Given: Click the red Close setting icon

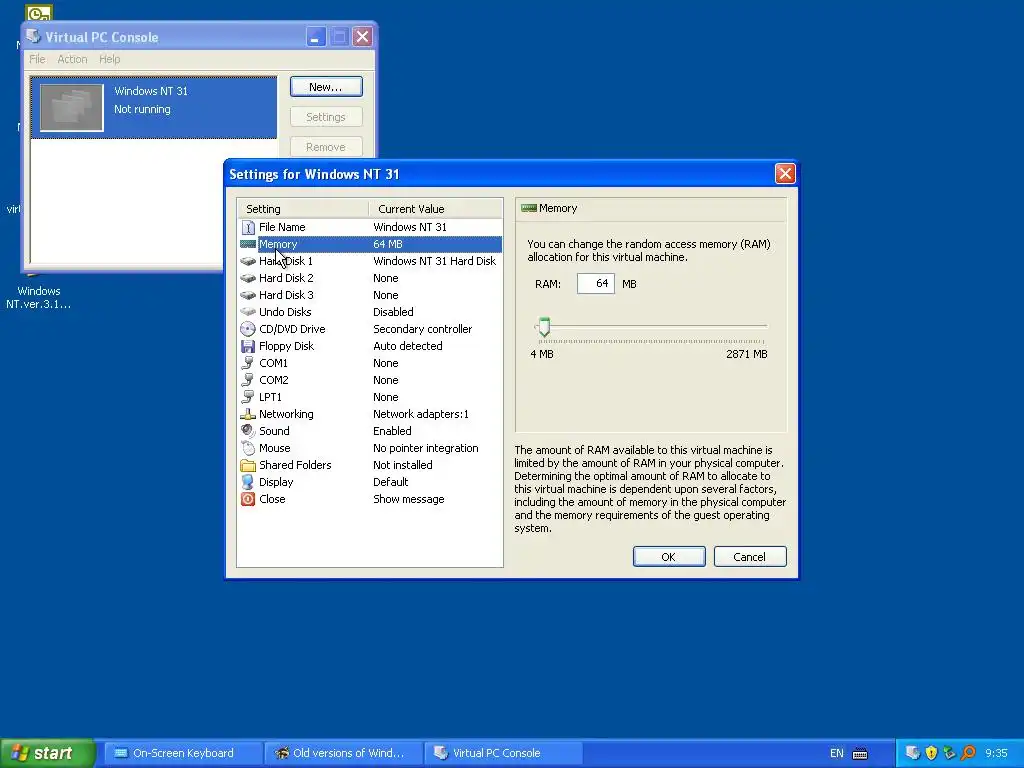Looking at the screenshot, I should pyautogui.click(x=248, y=499).
